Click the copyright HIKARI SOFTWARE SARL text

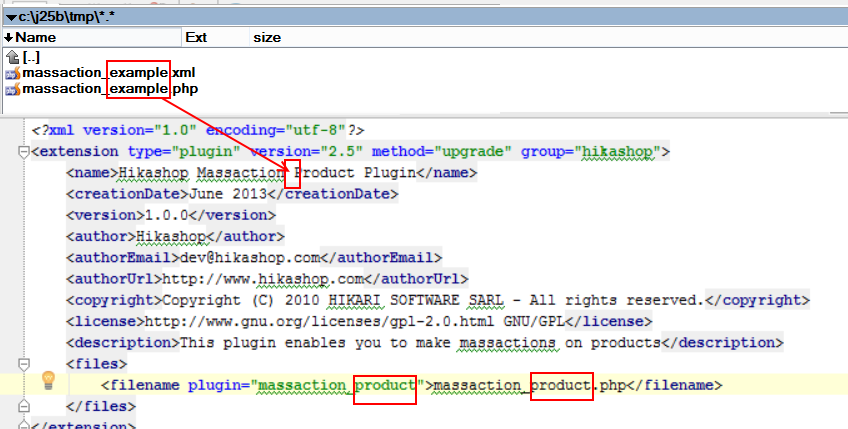(416, 300)
